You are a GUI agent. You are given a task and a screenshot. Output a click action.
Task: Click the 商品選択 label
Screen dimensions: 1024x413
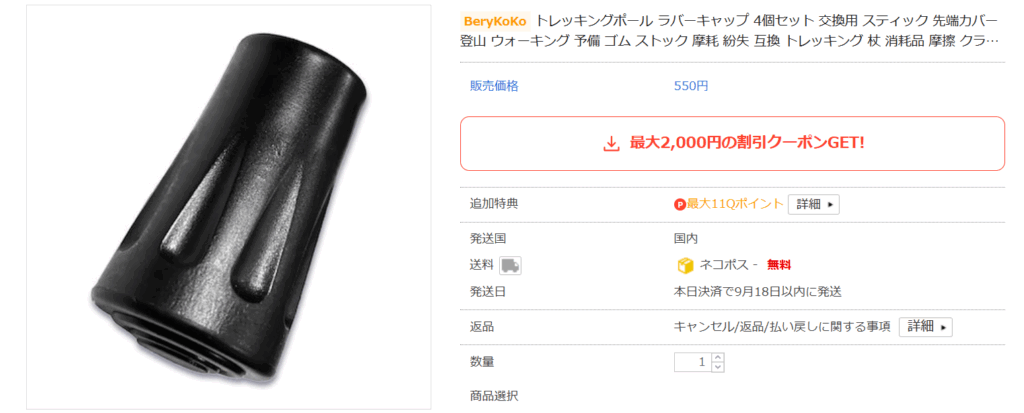pyautogui.click(x=494, y=395)
